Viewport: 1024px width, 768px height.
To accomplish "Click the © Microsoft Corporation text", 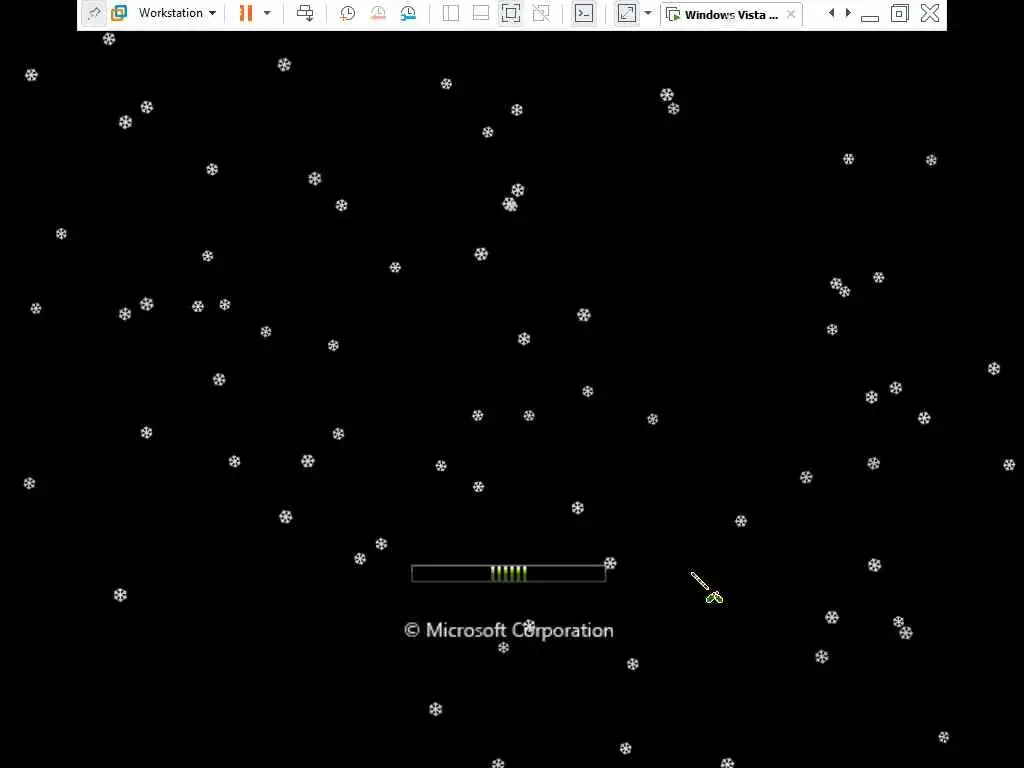I will click(x=509, y=630).
